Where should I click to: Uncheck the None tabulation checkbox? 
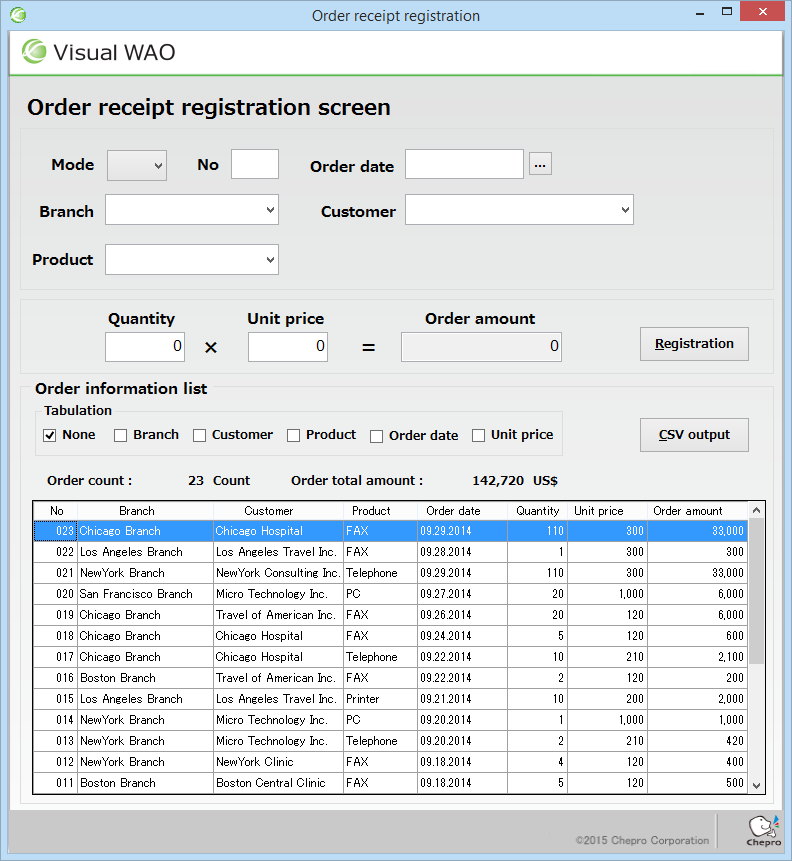point(50,435)
